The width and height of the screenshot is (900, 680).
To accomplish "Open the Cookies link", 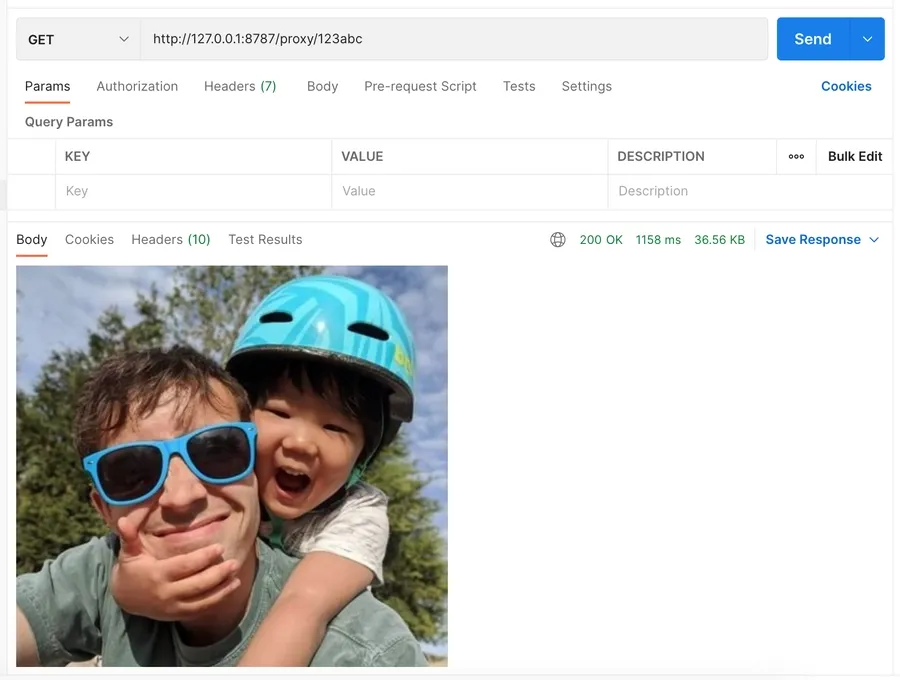I will 845,86.
